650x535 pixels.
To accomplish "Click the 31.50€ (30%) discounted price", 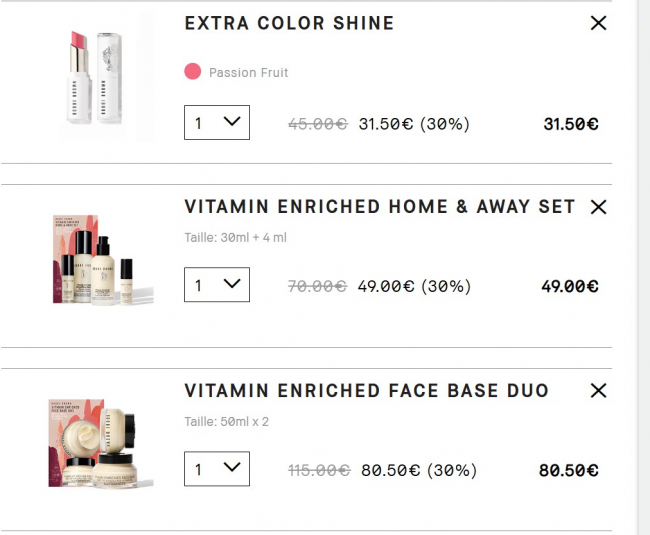I will point(414,124).
